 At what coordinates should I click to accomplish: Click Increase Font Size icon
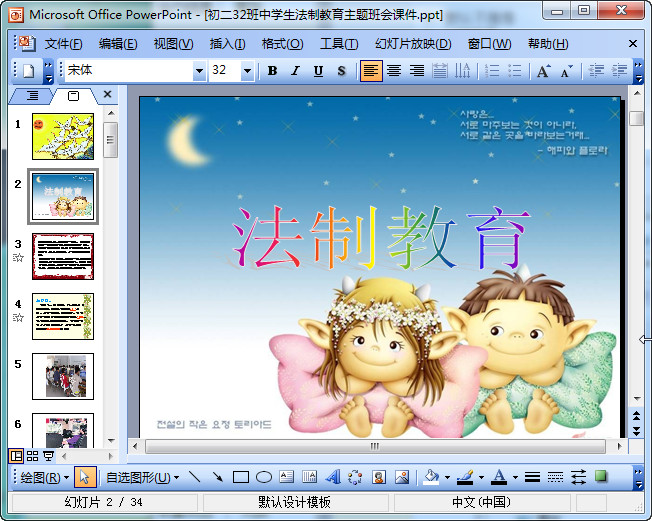[x=543, y=71]
